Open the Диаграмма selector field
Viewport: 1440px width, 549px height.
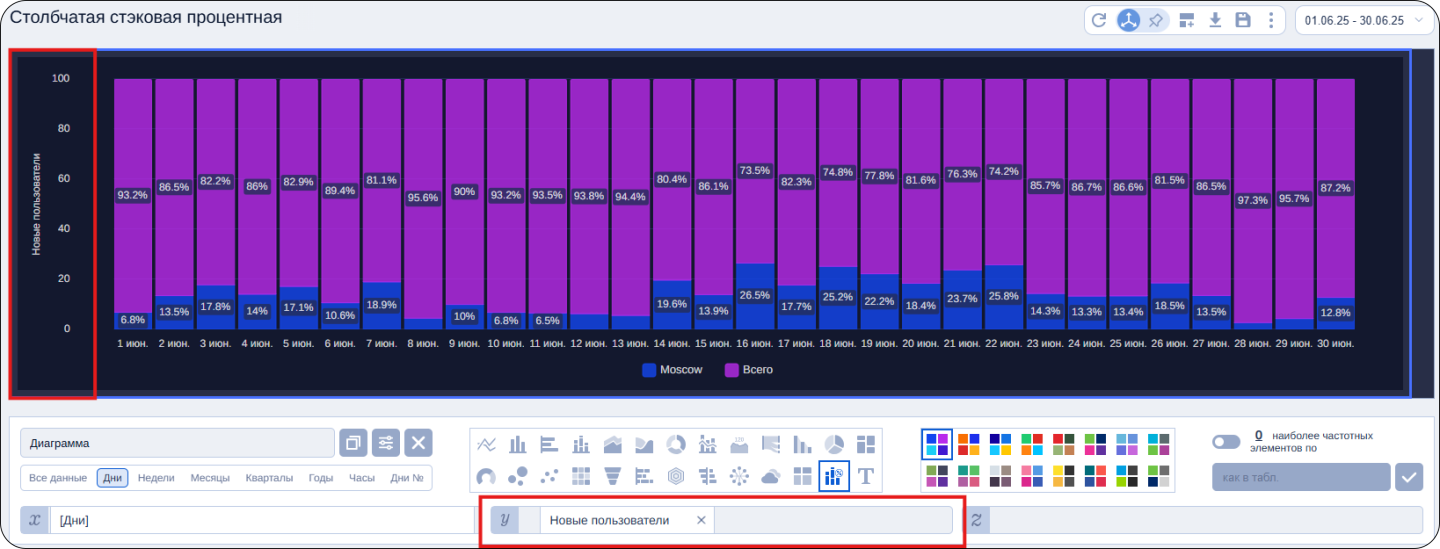click(x=177, y=443)
